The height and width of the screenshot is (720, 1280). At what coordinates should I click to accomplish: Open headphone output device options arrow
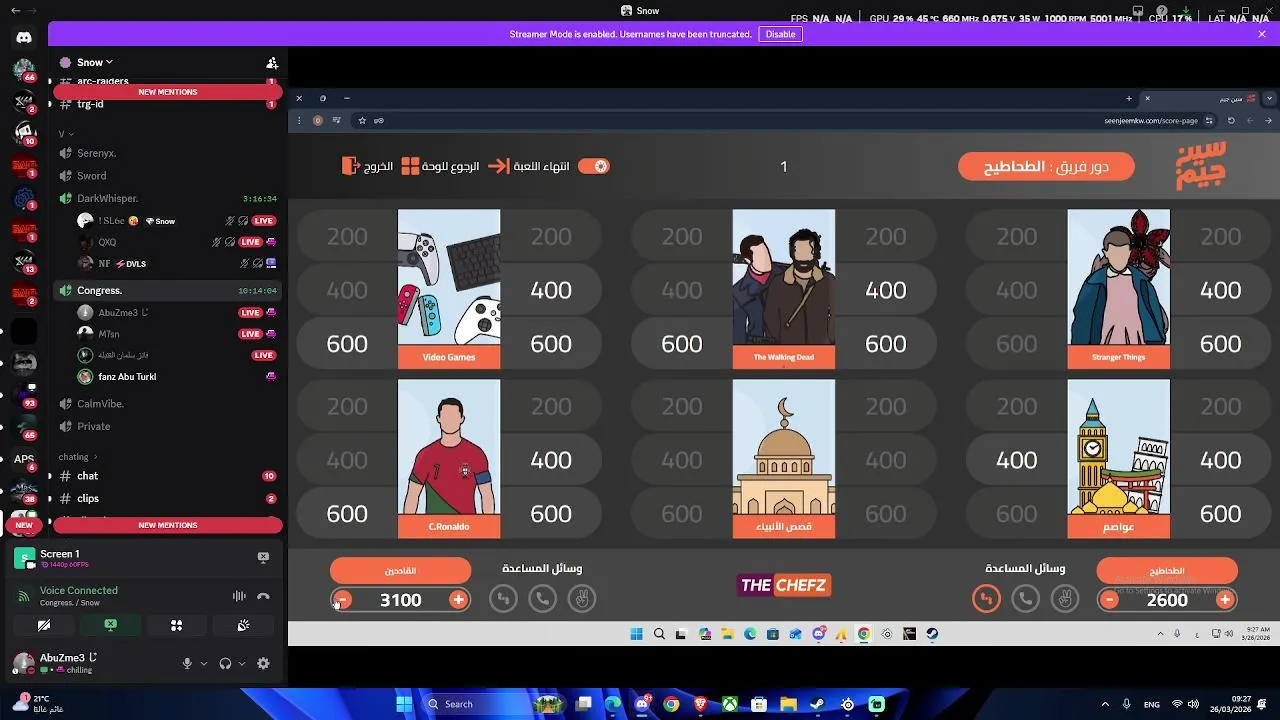pos(242,663)
